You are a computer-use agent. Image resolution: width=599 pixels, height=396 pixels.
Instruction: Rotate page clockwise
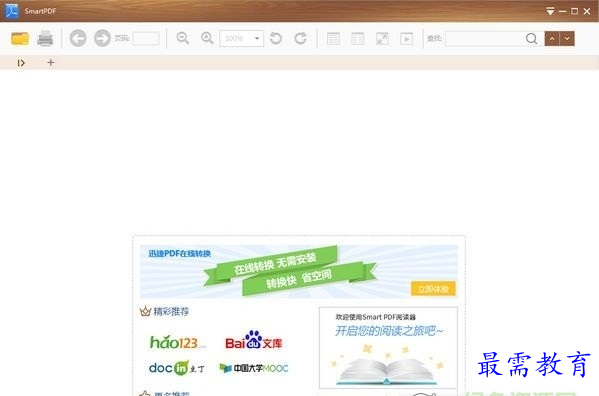pos(301,38)
